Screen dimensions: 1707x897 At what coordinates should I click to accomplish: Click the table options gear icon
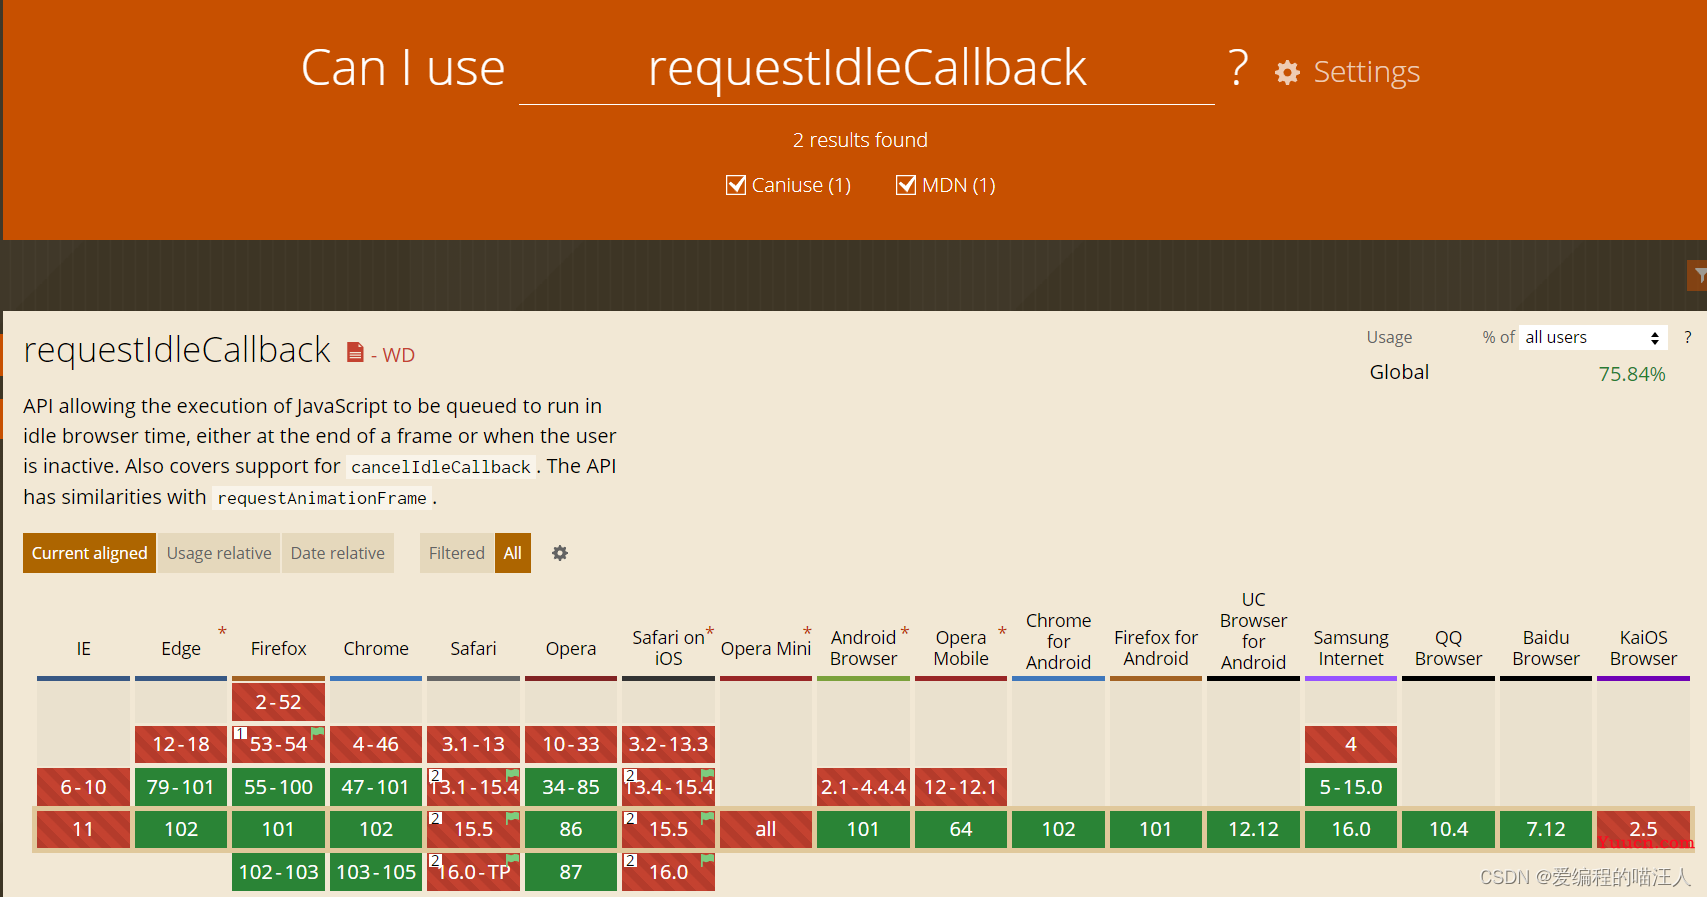(x=560, y=553)
